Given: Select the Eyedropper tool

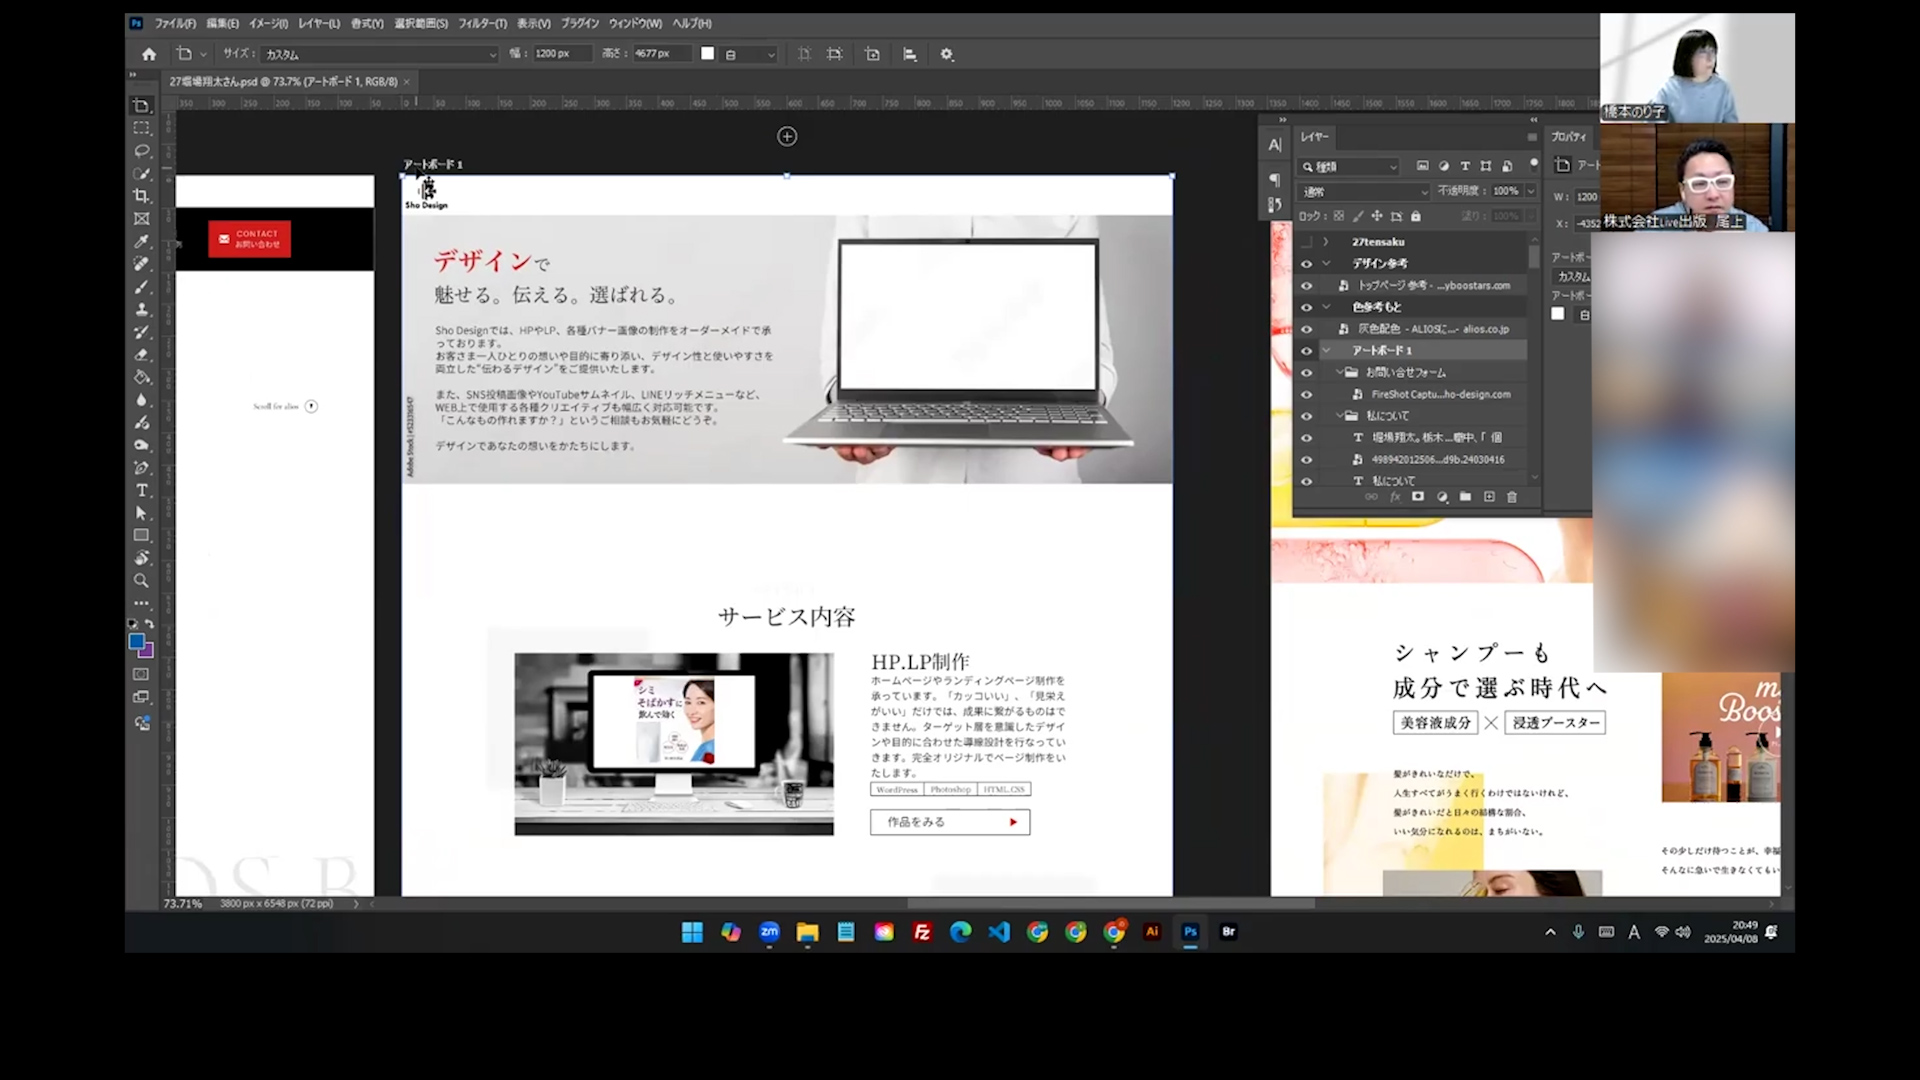Looking at the screenshot, I should (142, 241).
